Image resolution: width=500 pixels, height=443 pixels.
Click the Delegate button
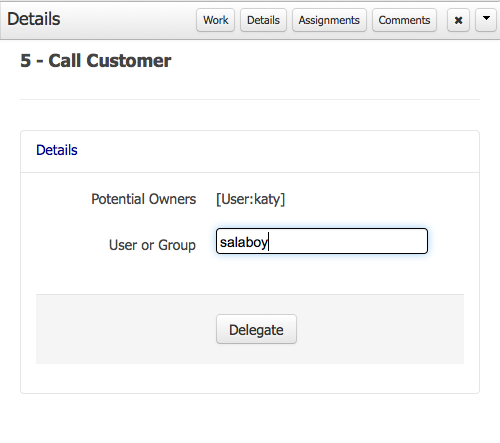tap(256, 329)
